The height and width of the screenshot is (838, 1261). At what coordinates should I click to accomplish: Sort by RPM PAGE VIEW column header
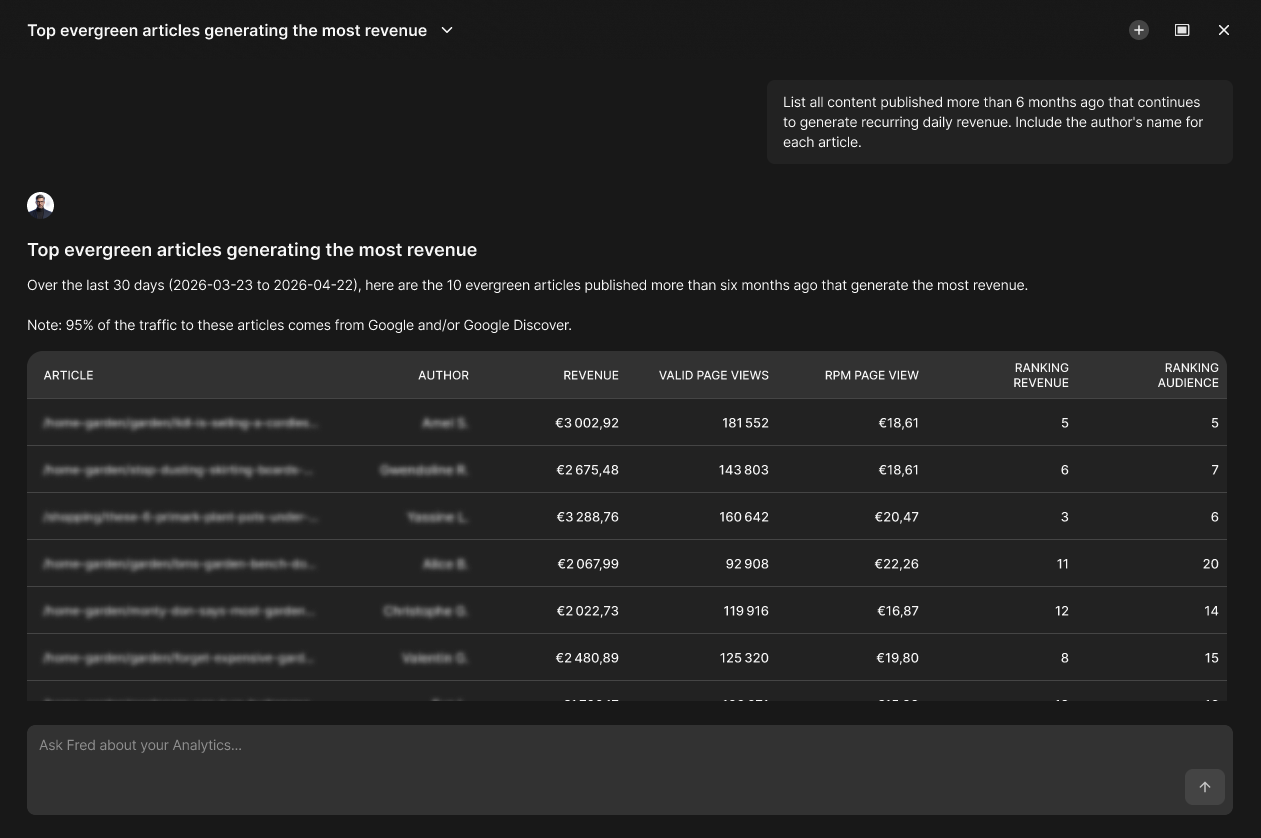point(872,375)
